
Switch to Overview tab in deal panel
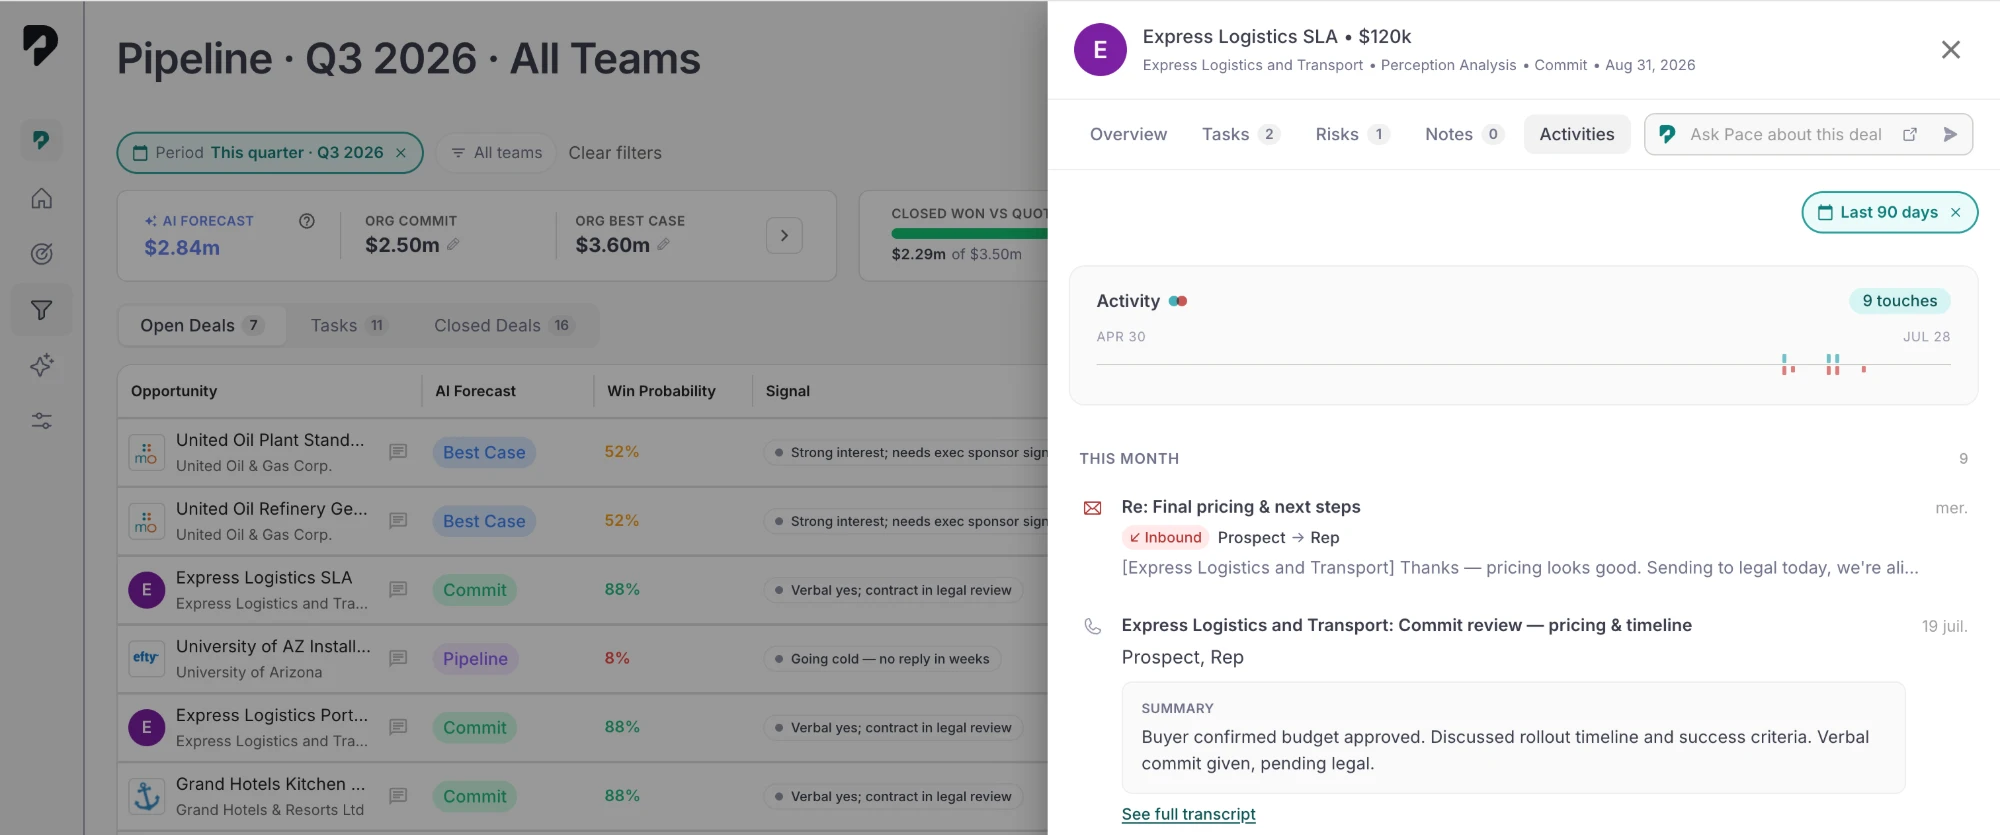click(1128, 135)
